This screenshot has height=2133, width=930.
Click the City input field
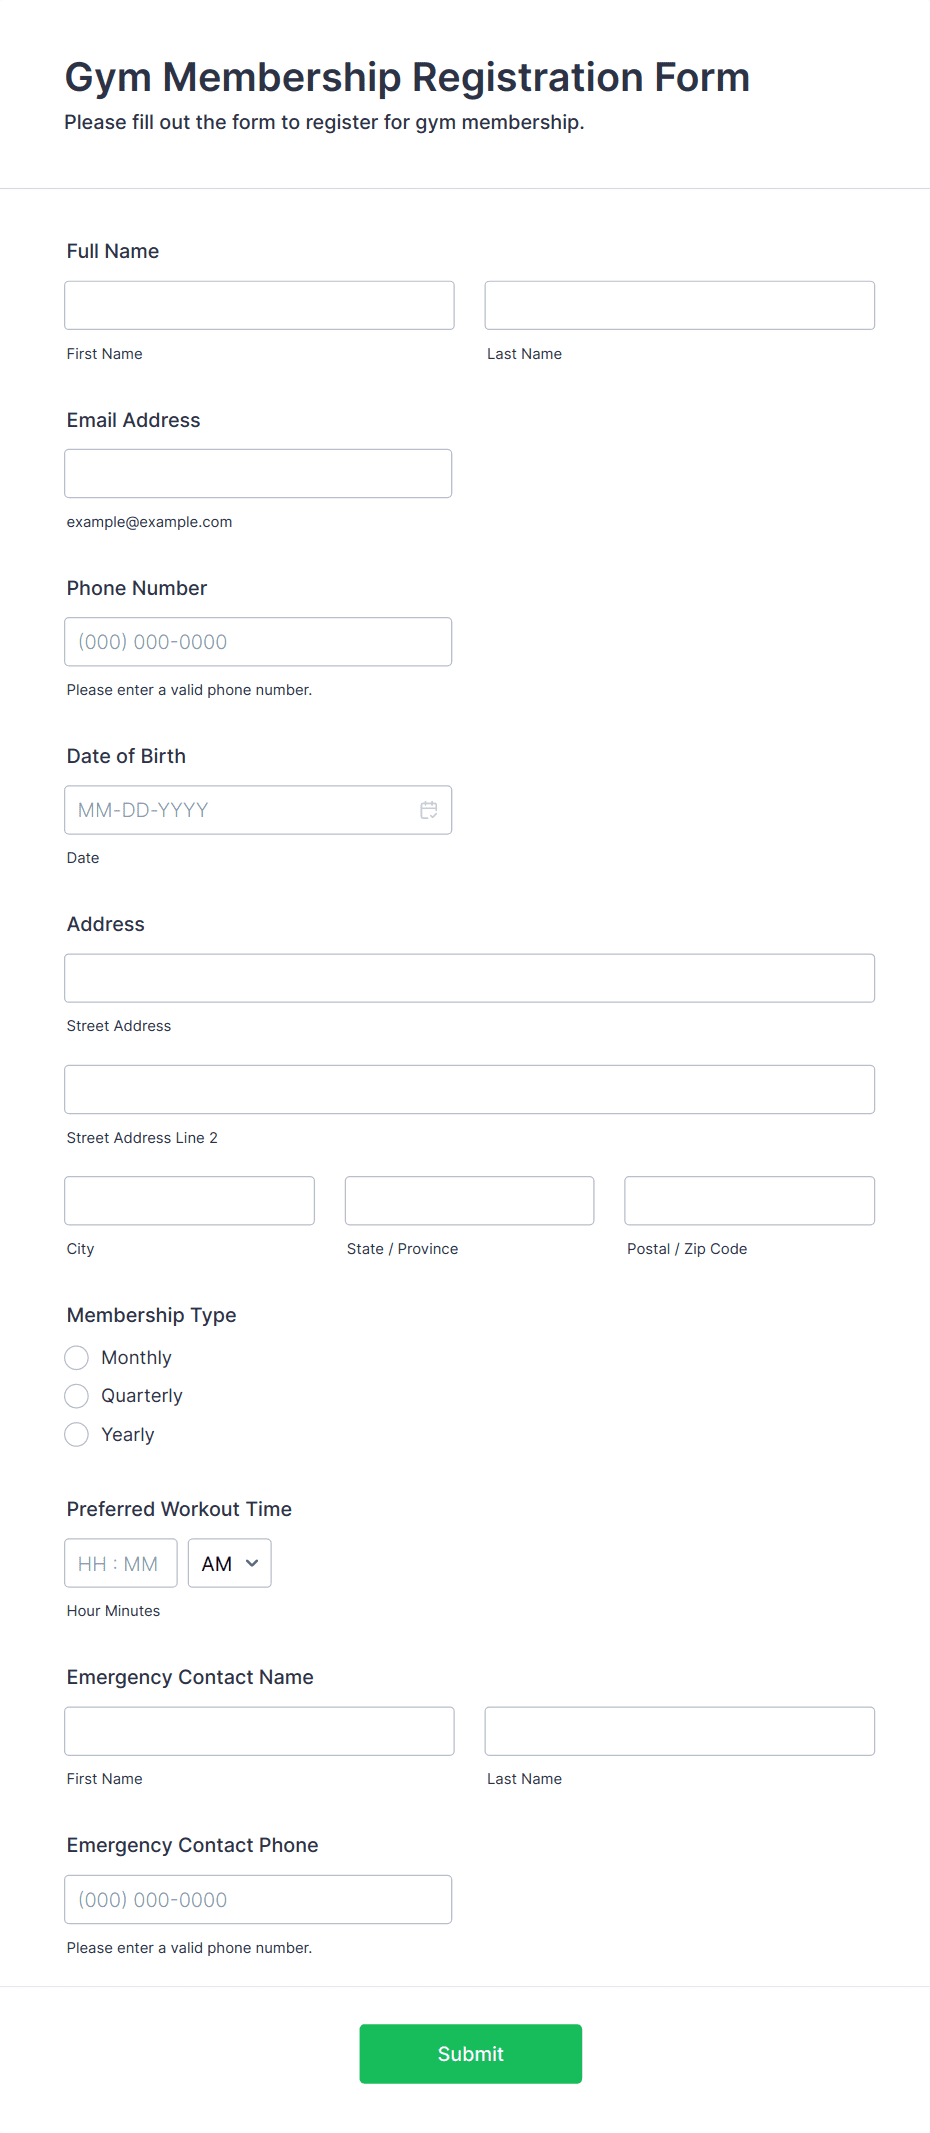click(x=189, y=1200)
